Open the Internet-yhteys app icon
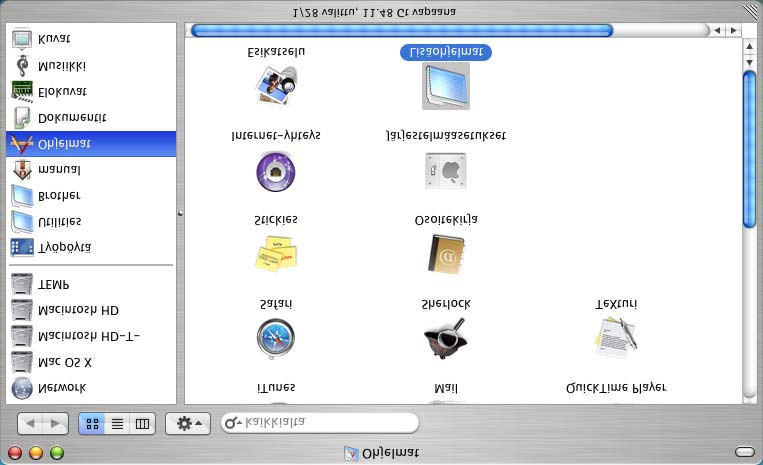 coord(276,172)
